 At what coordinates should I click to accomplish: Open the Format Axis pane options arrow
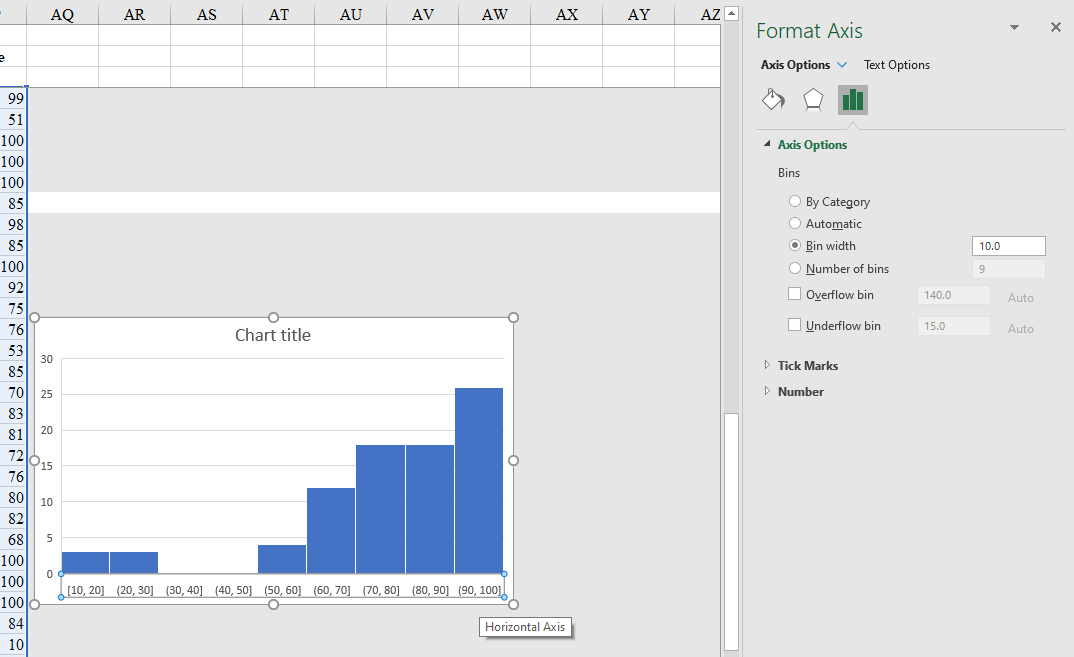(1014, 27)
